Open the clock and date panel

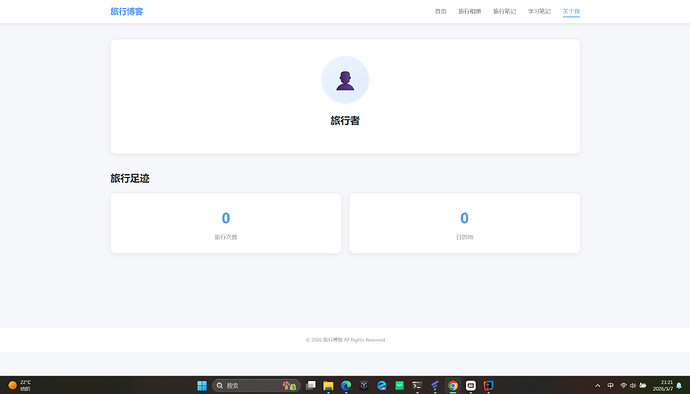click(663, 386)
